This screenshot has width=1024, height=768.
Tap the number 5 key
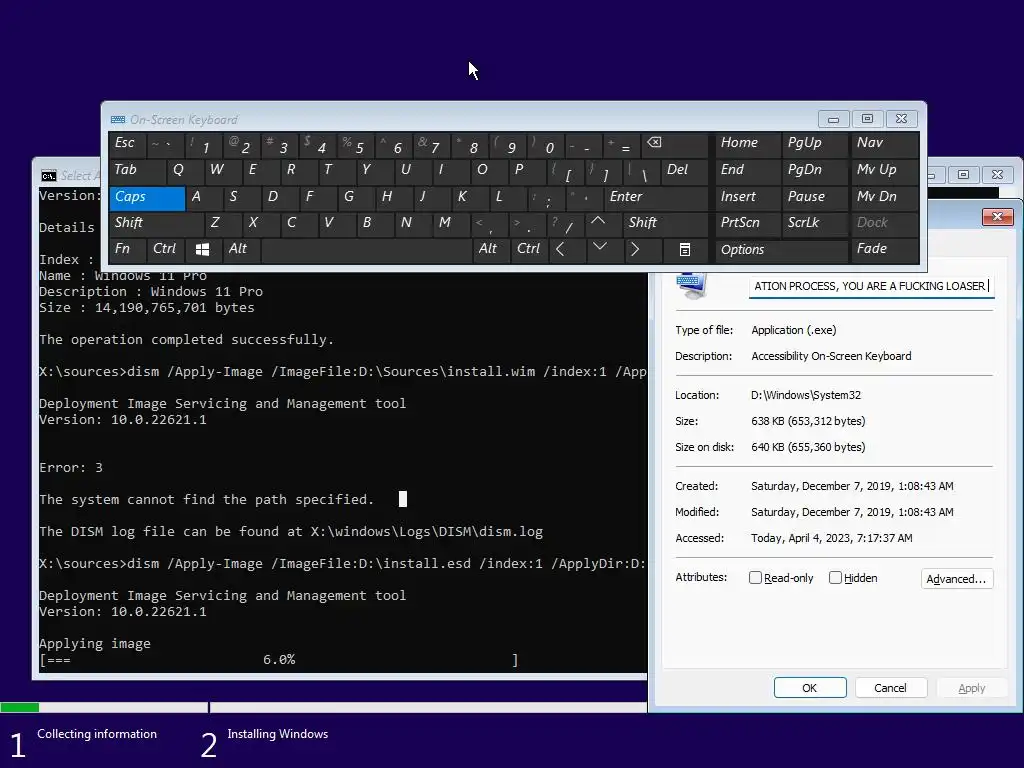coord(355,144)
